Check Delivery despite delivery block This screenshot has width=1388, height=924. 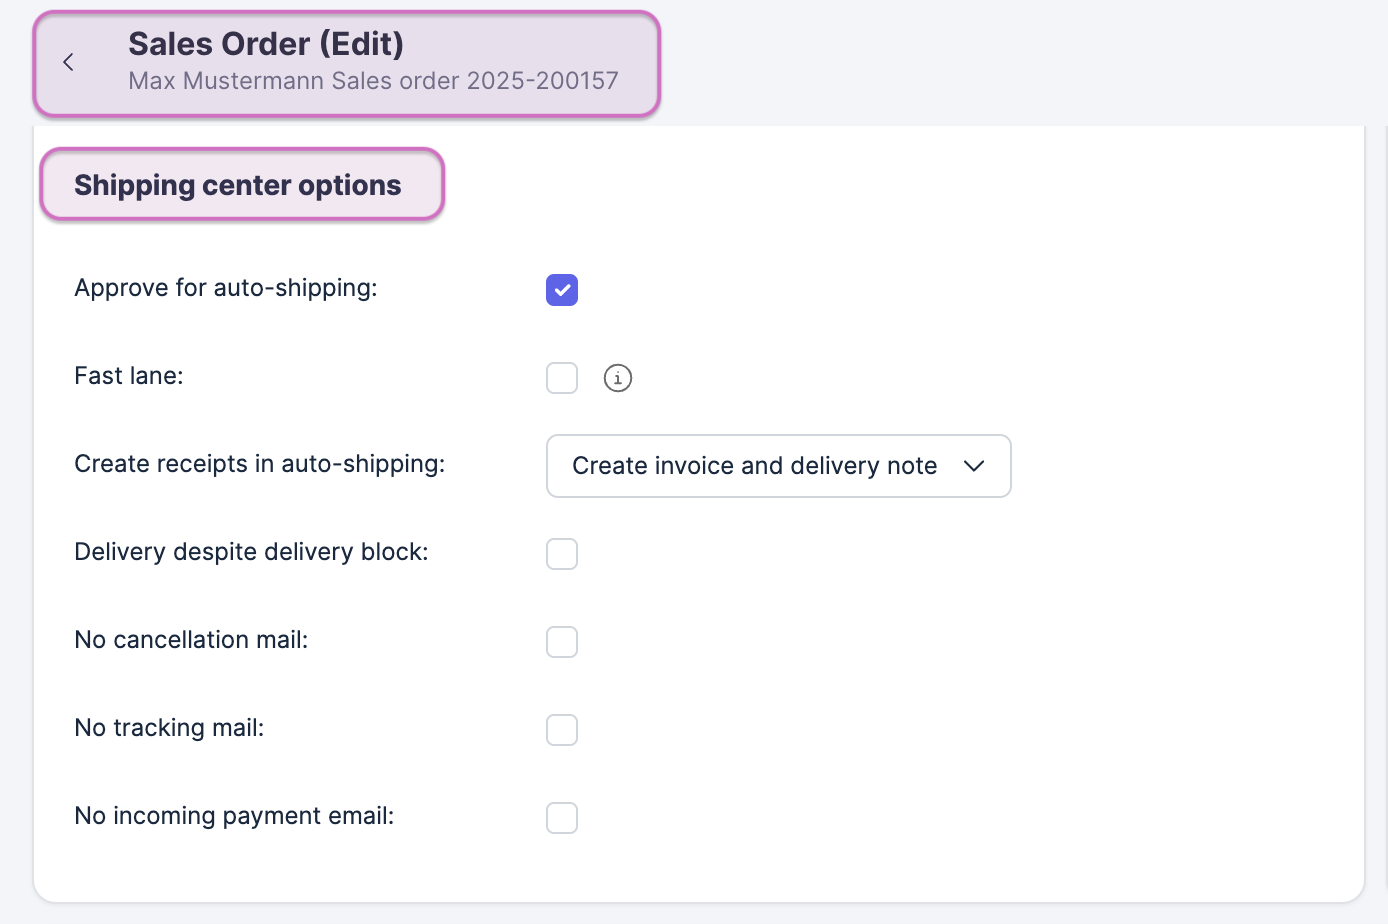[x=562, y=554]
